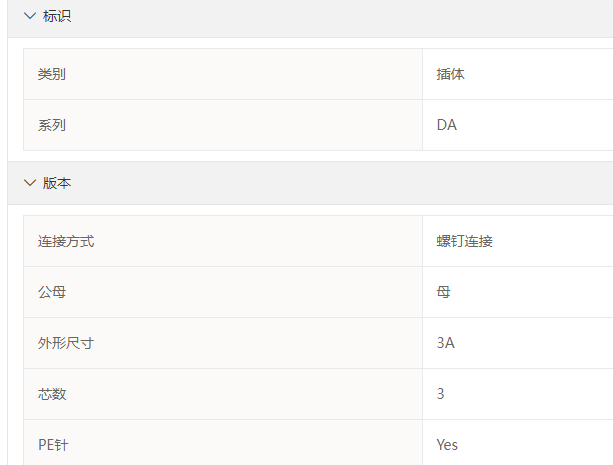Screen dimensions: 613x465
Task: Collapse the 版本 section chevron
Action: (x=30, y=183)
